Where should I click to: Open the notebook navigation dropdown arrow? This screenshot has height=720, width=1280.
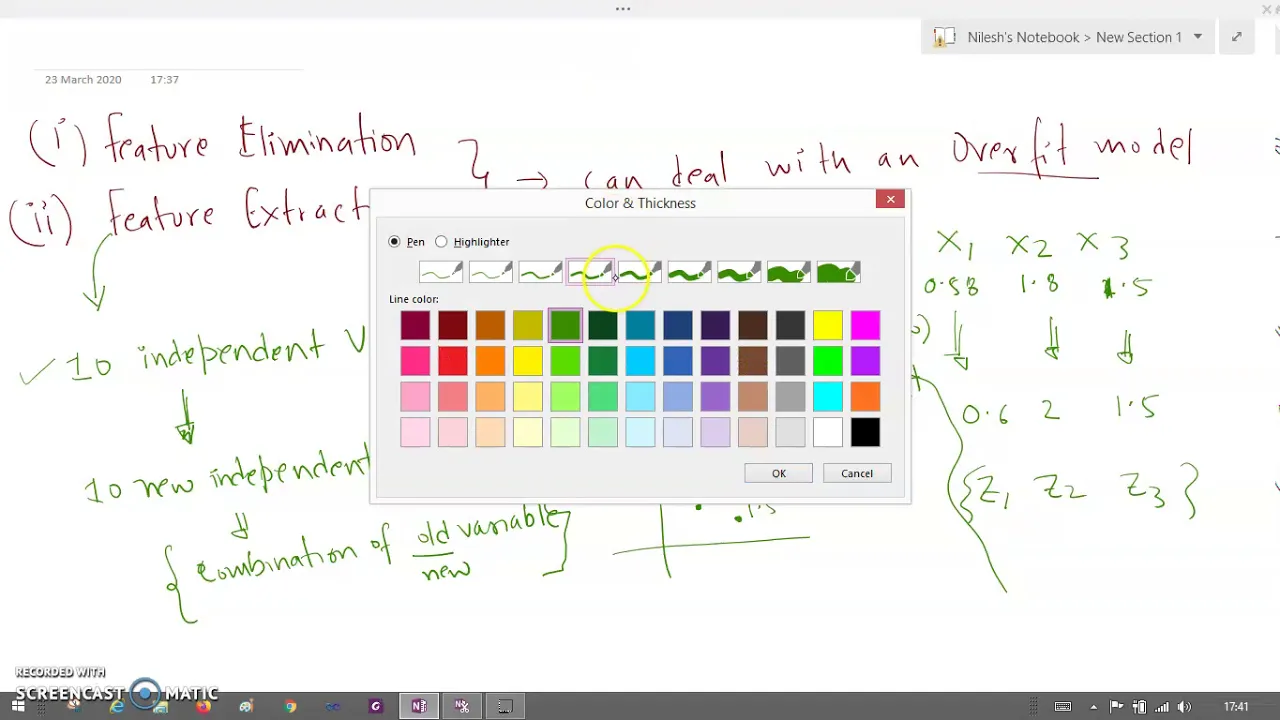click(x=1197, y=37)
